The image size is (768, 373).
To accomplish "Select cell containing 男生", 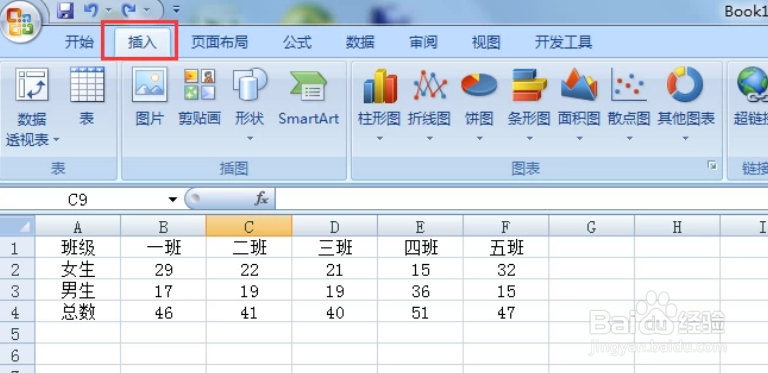I will point(77,291).
